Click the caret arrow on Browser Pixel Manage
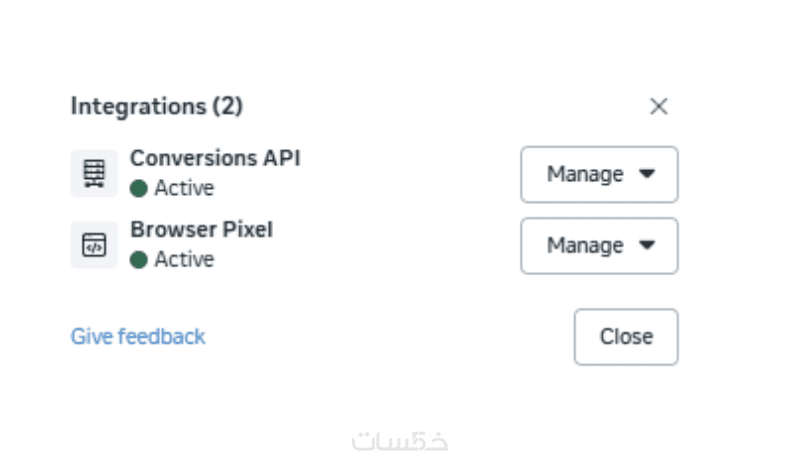The image size is (800, 460). coord(646,245)
